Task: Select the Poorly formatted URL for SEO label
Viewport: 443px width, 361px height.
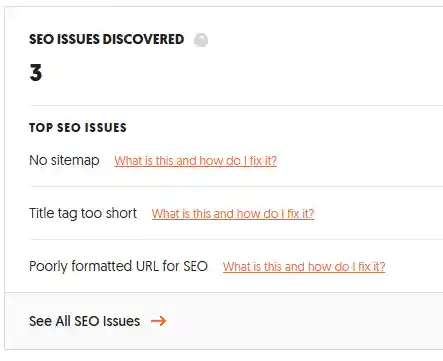Action: pos(118,266)
